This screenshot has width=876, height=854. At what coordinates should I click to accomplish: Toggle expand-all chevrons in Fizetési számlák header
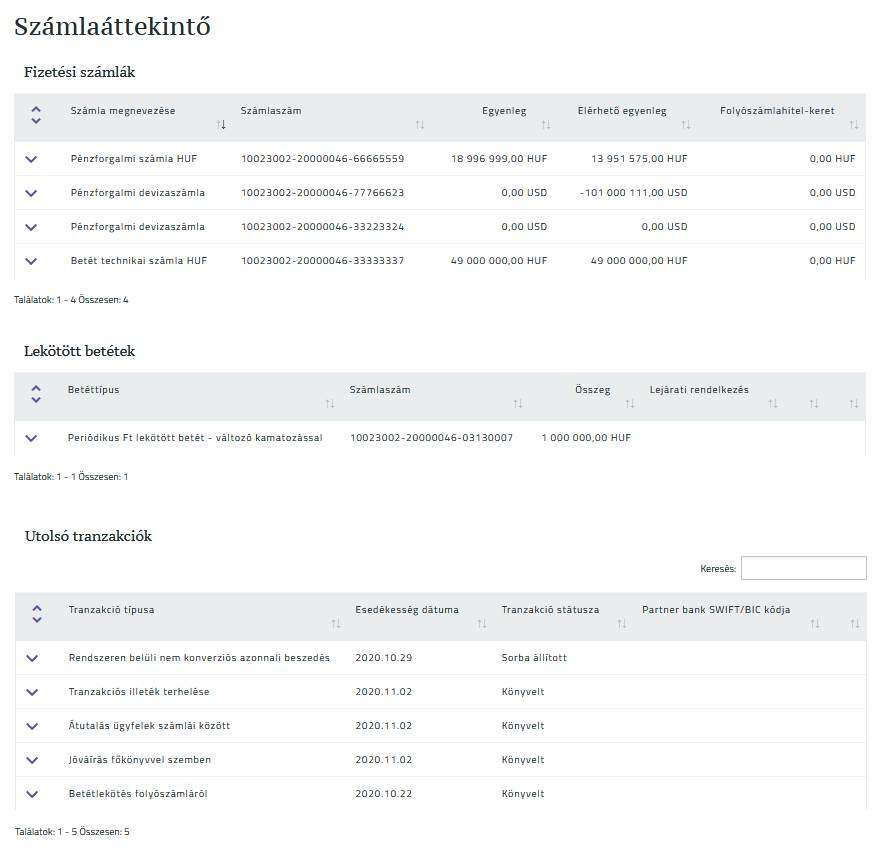(35, 117)
